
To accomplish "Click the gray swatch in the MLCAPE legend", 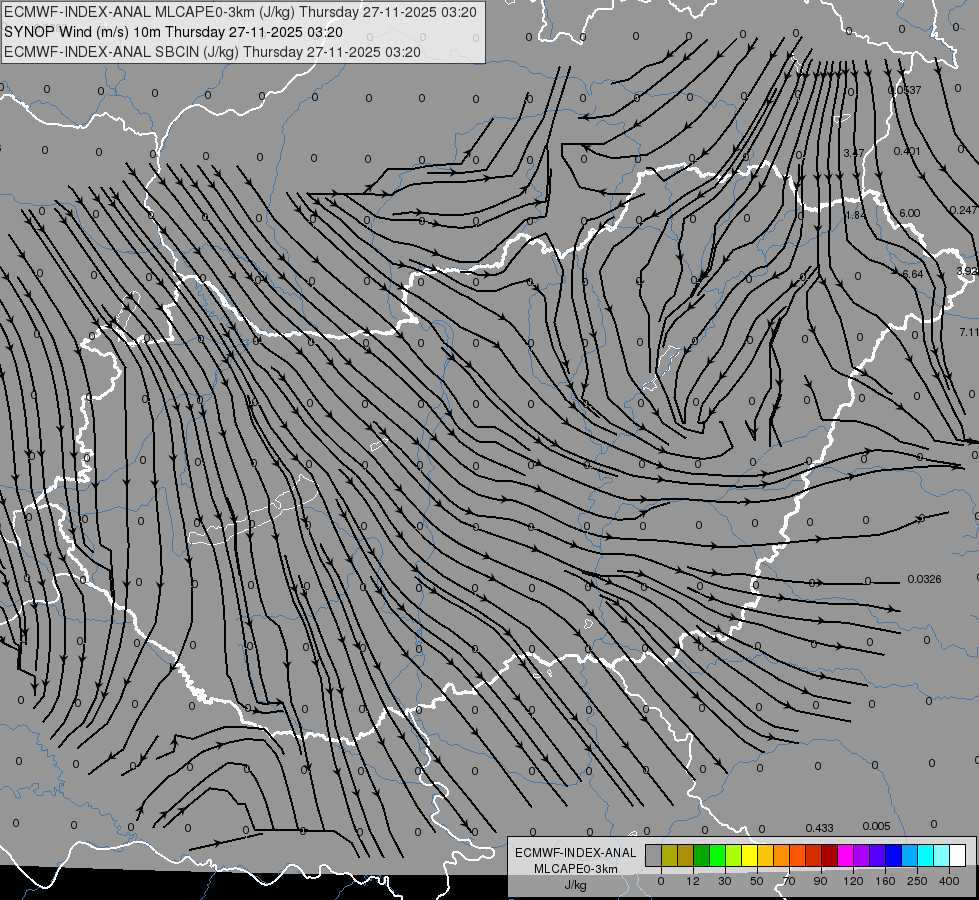I will click(x=654, y=855).
